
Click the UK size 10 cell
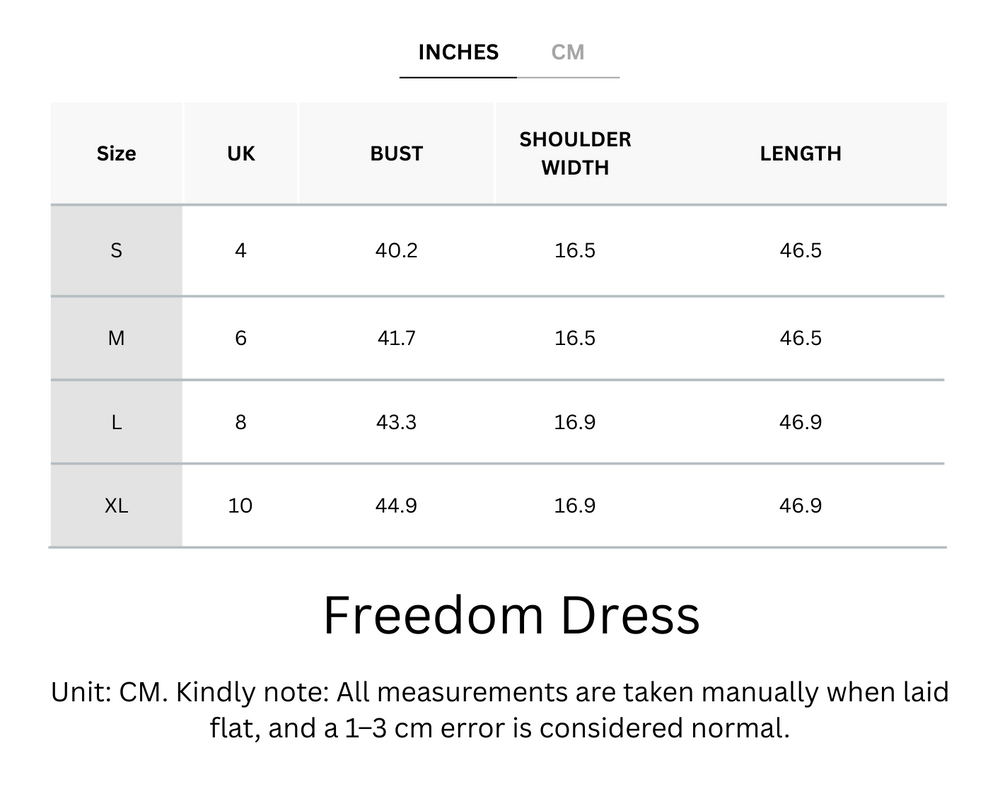(240, 506)
